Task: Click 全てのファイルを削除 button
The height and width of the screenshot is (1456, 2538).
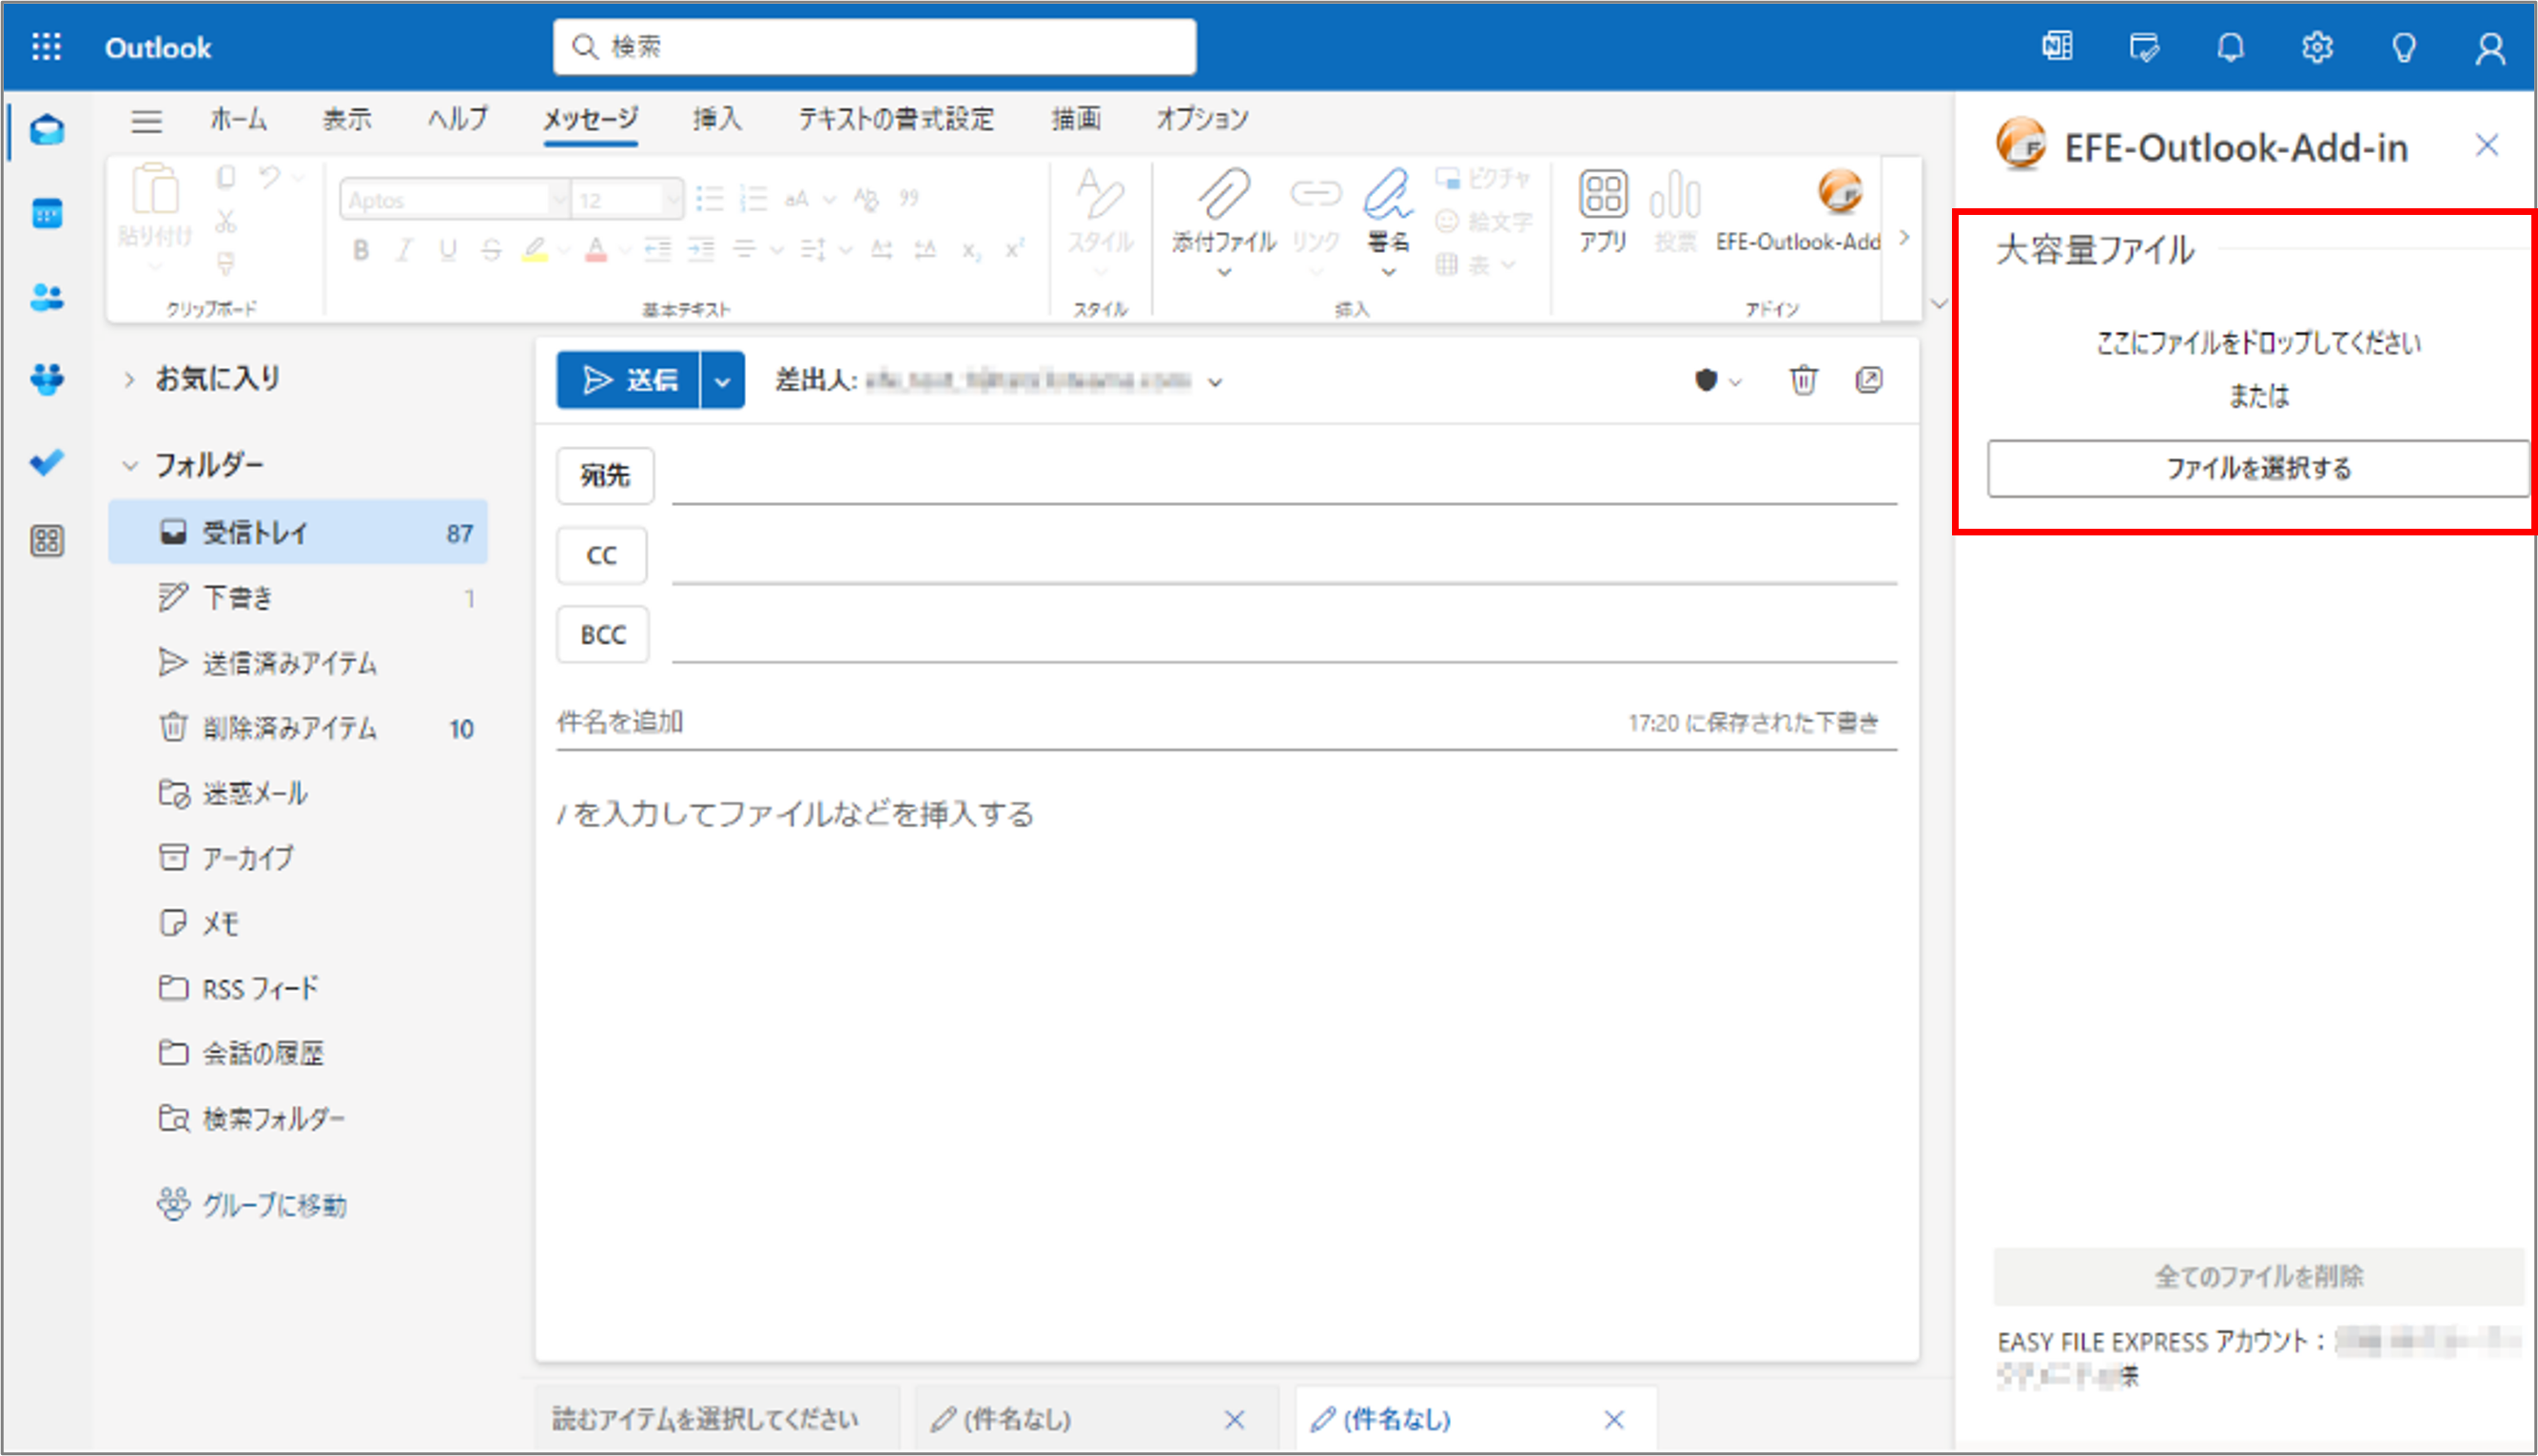Action: click(x=2258, y=1277)
